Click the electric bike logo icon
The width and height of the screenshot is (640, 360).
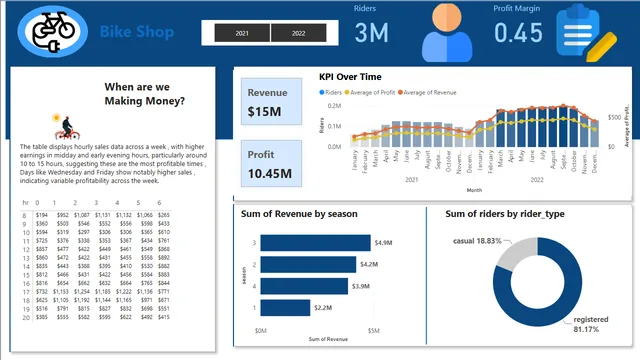click(53, 31)
